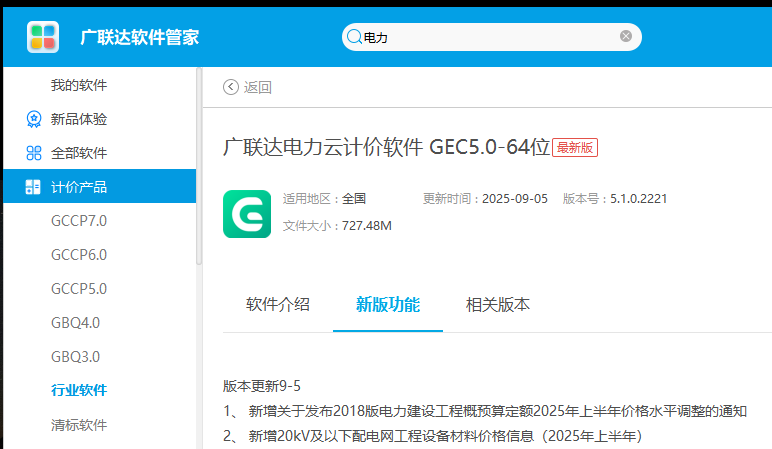
Task: Open 全部软件 in the sidebar
Action: [x=79, y=153]
